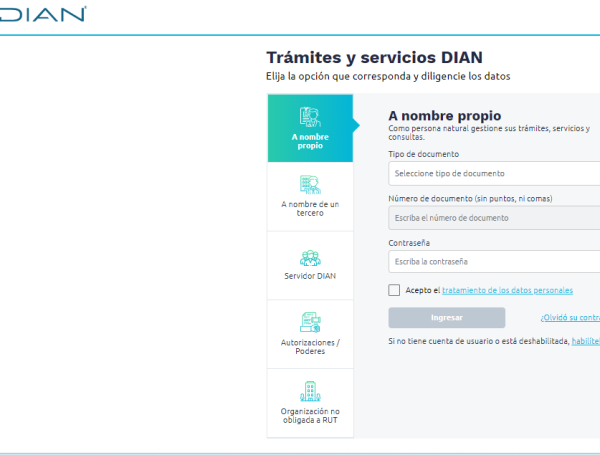The width and height of the screenshot is (600, 455).
Task: Select the A nombre propio icon
Action: [x=310, y=117]
